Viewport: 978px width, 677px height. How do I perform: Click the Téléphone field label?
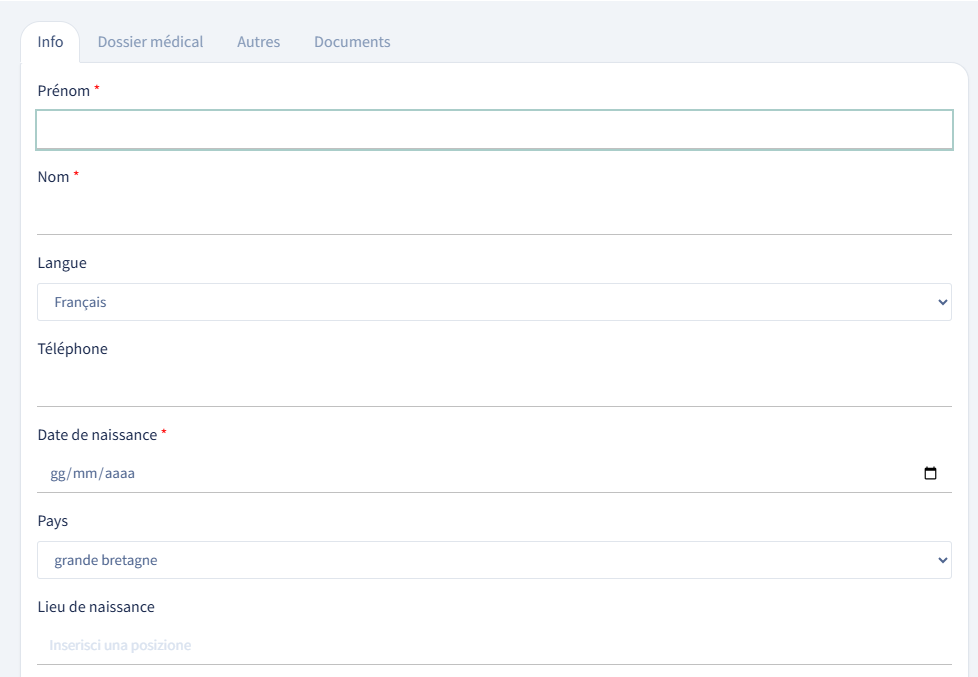72,349
